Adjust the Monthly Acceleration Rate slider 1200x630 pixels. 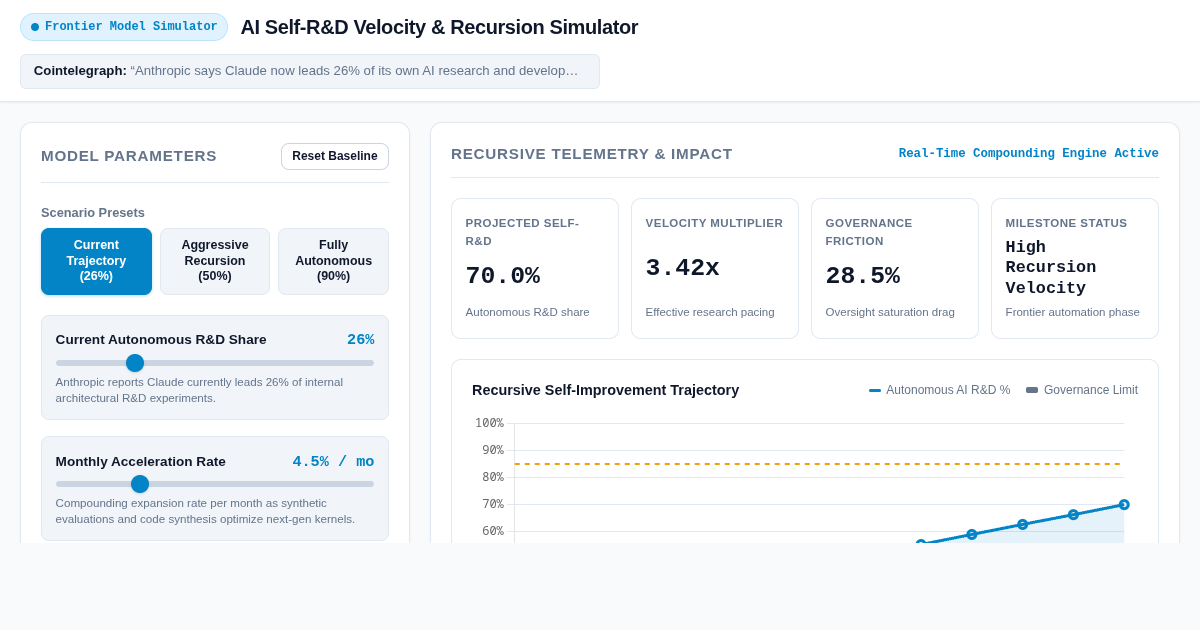pyautogui.click(x=215, y=484)
